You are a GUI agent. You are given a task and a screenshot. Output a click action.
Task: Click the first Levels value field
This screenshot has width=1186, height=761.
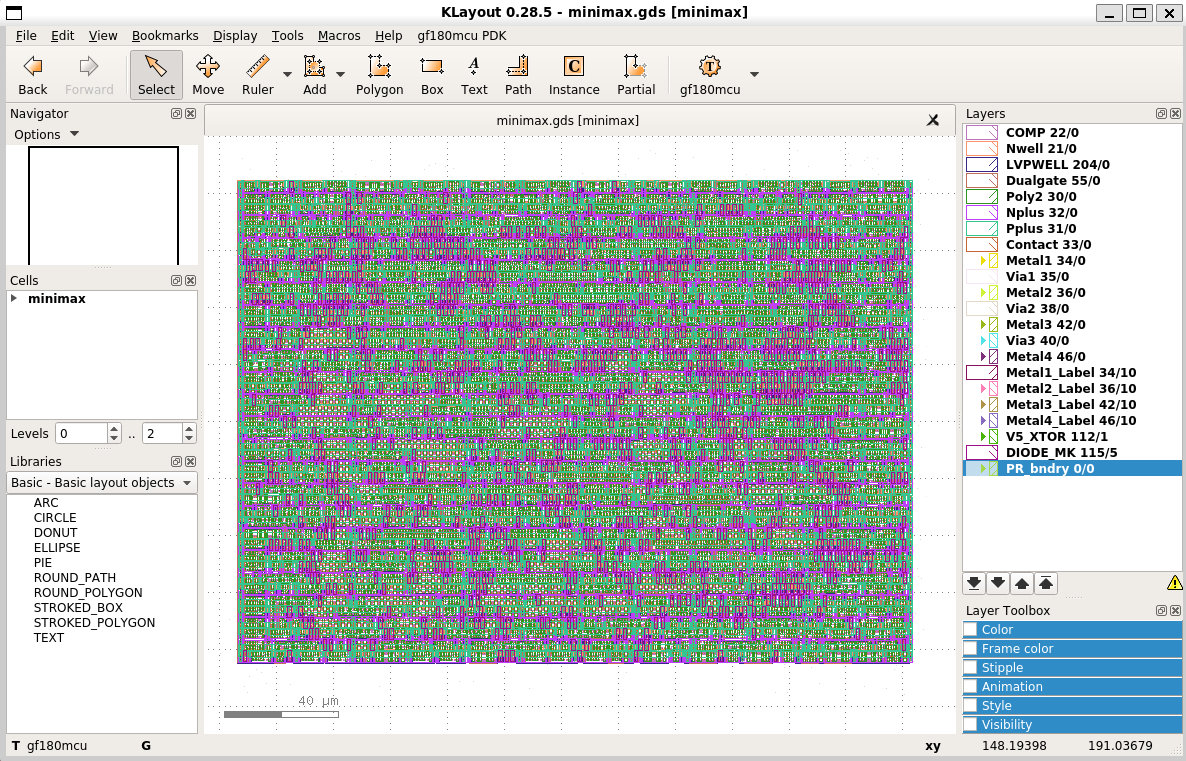click(x=80, y=434)
